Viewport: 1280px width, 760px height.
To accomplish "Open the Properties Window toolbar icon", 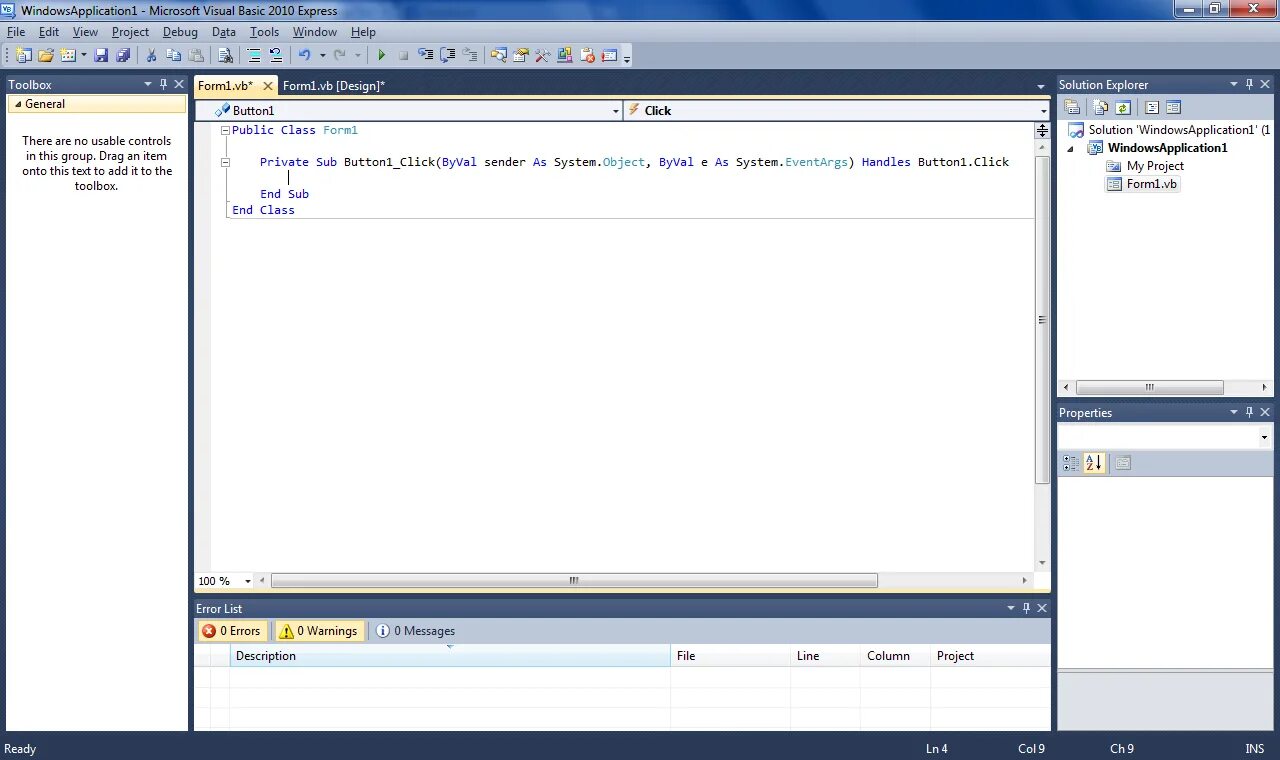I will (520, 55).
